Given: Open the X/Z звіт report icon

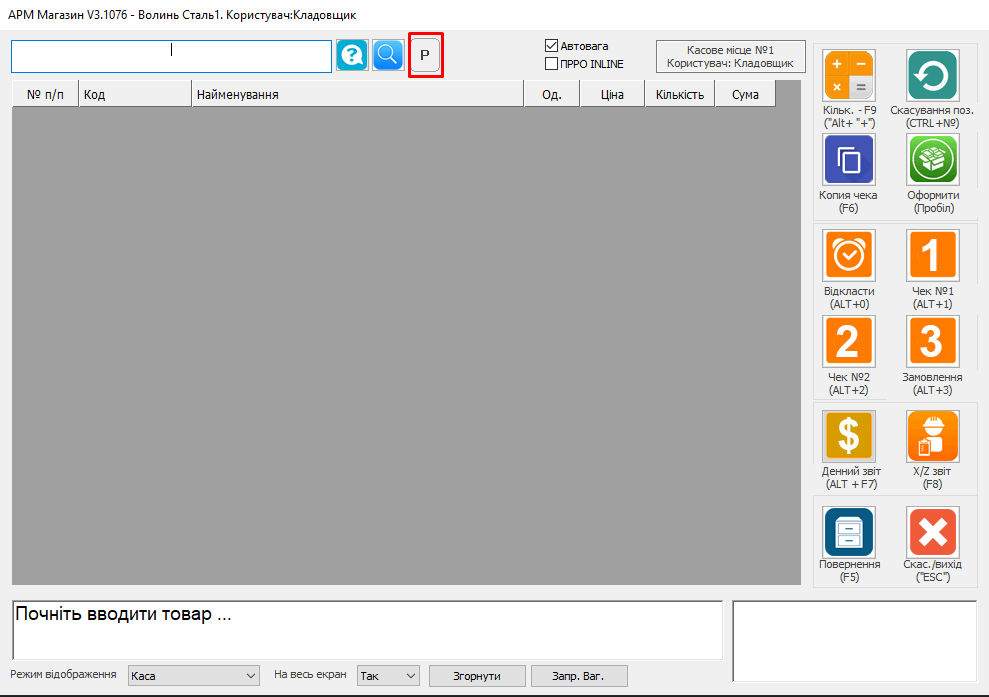Looking at the screenshot, I should point(932,436).
